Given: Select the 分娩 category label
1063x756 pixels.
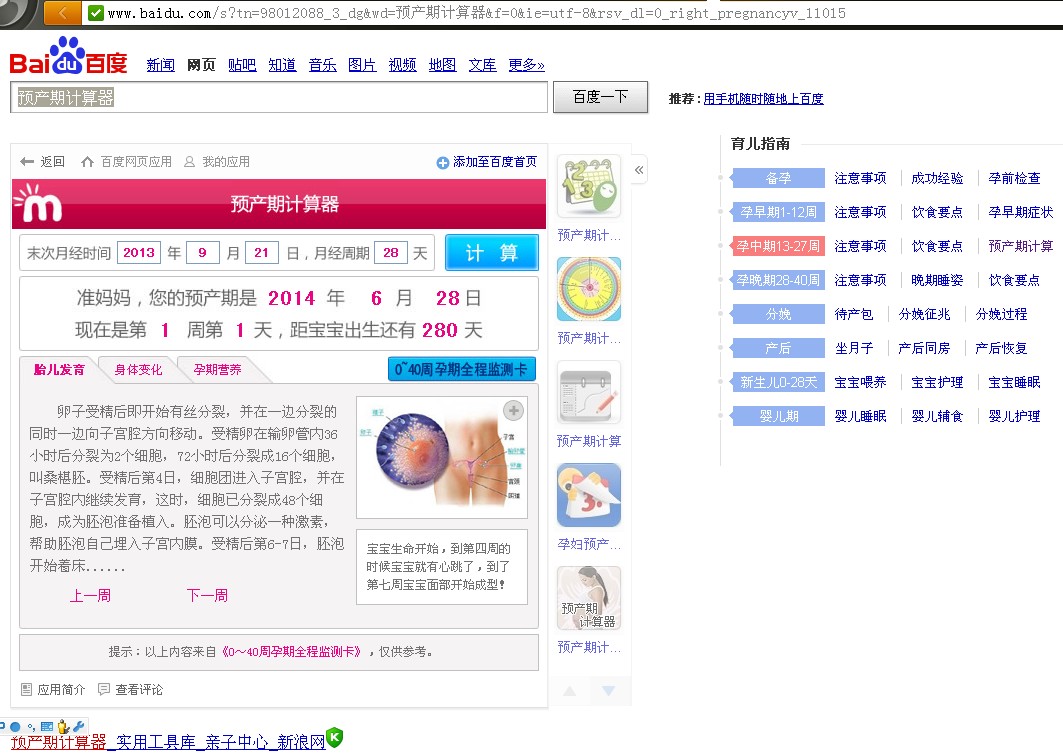Looking at the screenshot, I should [778, 314].
